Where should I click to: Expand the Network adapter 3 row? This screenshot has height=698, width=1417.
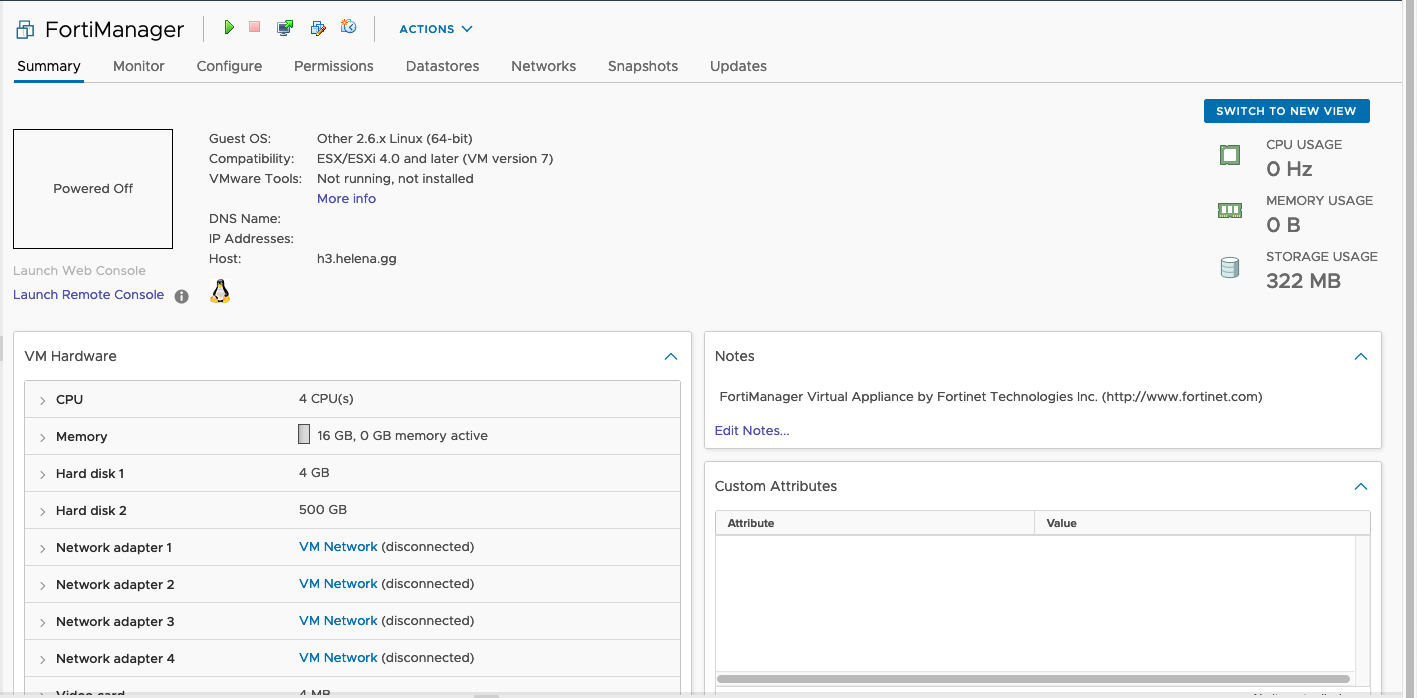pos(43,622)
